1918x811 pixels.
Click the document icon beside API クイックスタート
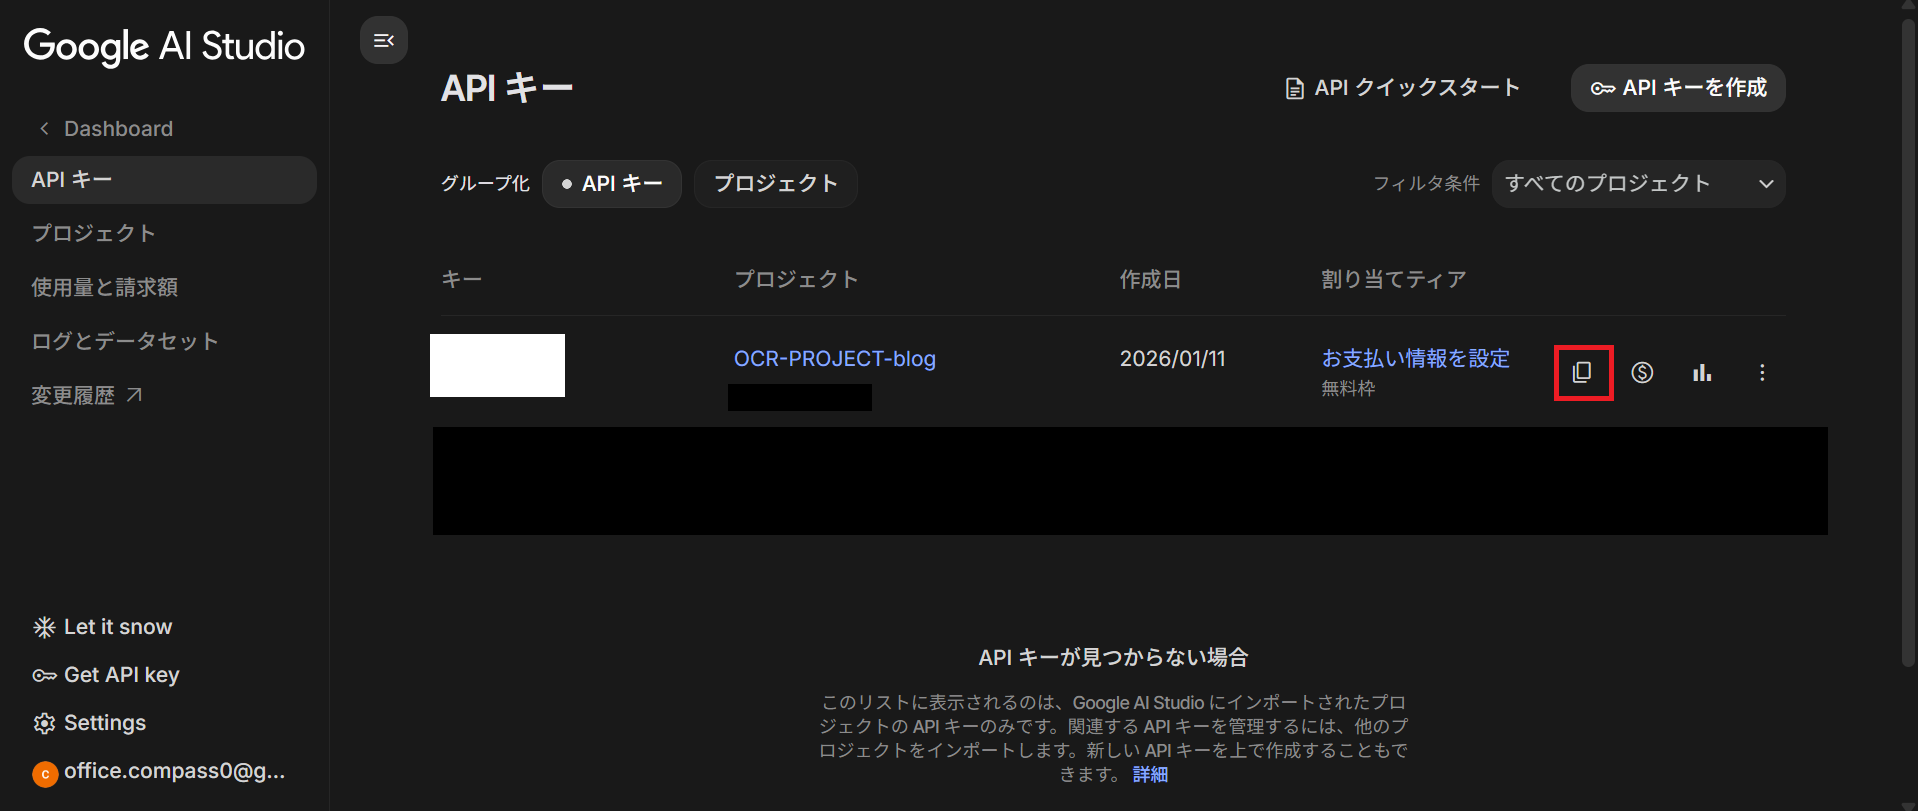1294,89
